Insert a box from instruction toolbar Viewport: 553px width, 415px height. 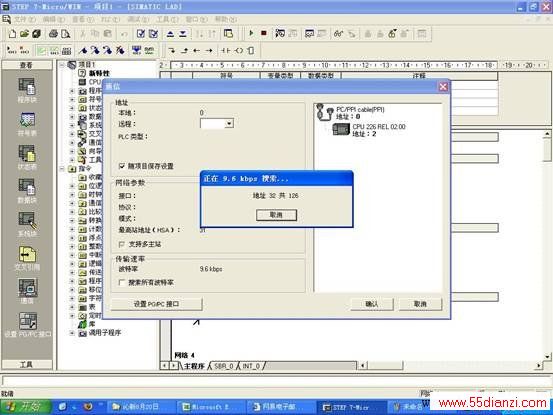[x=250, y=51]
